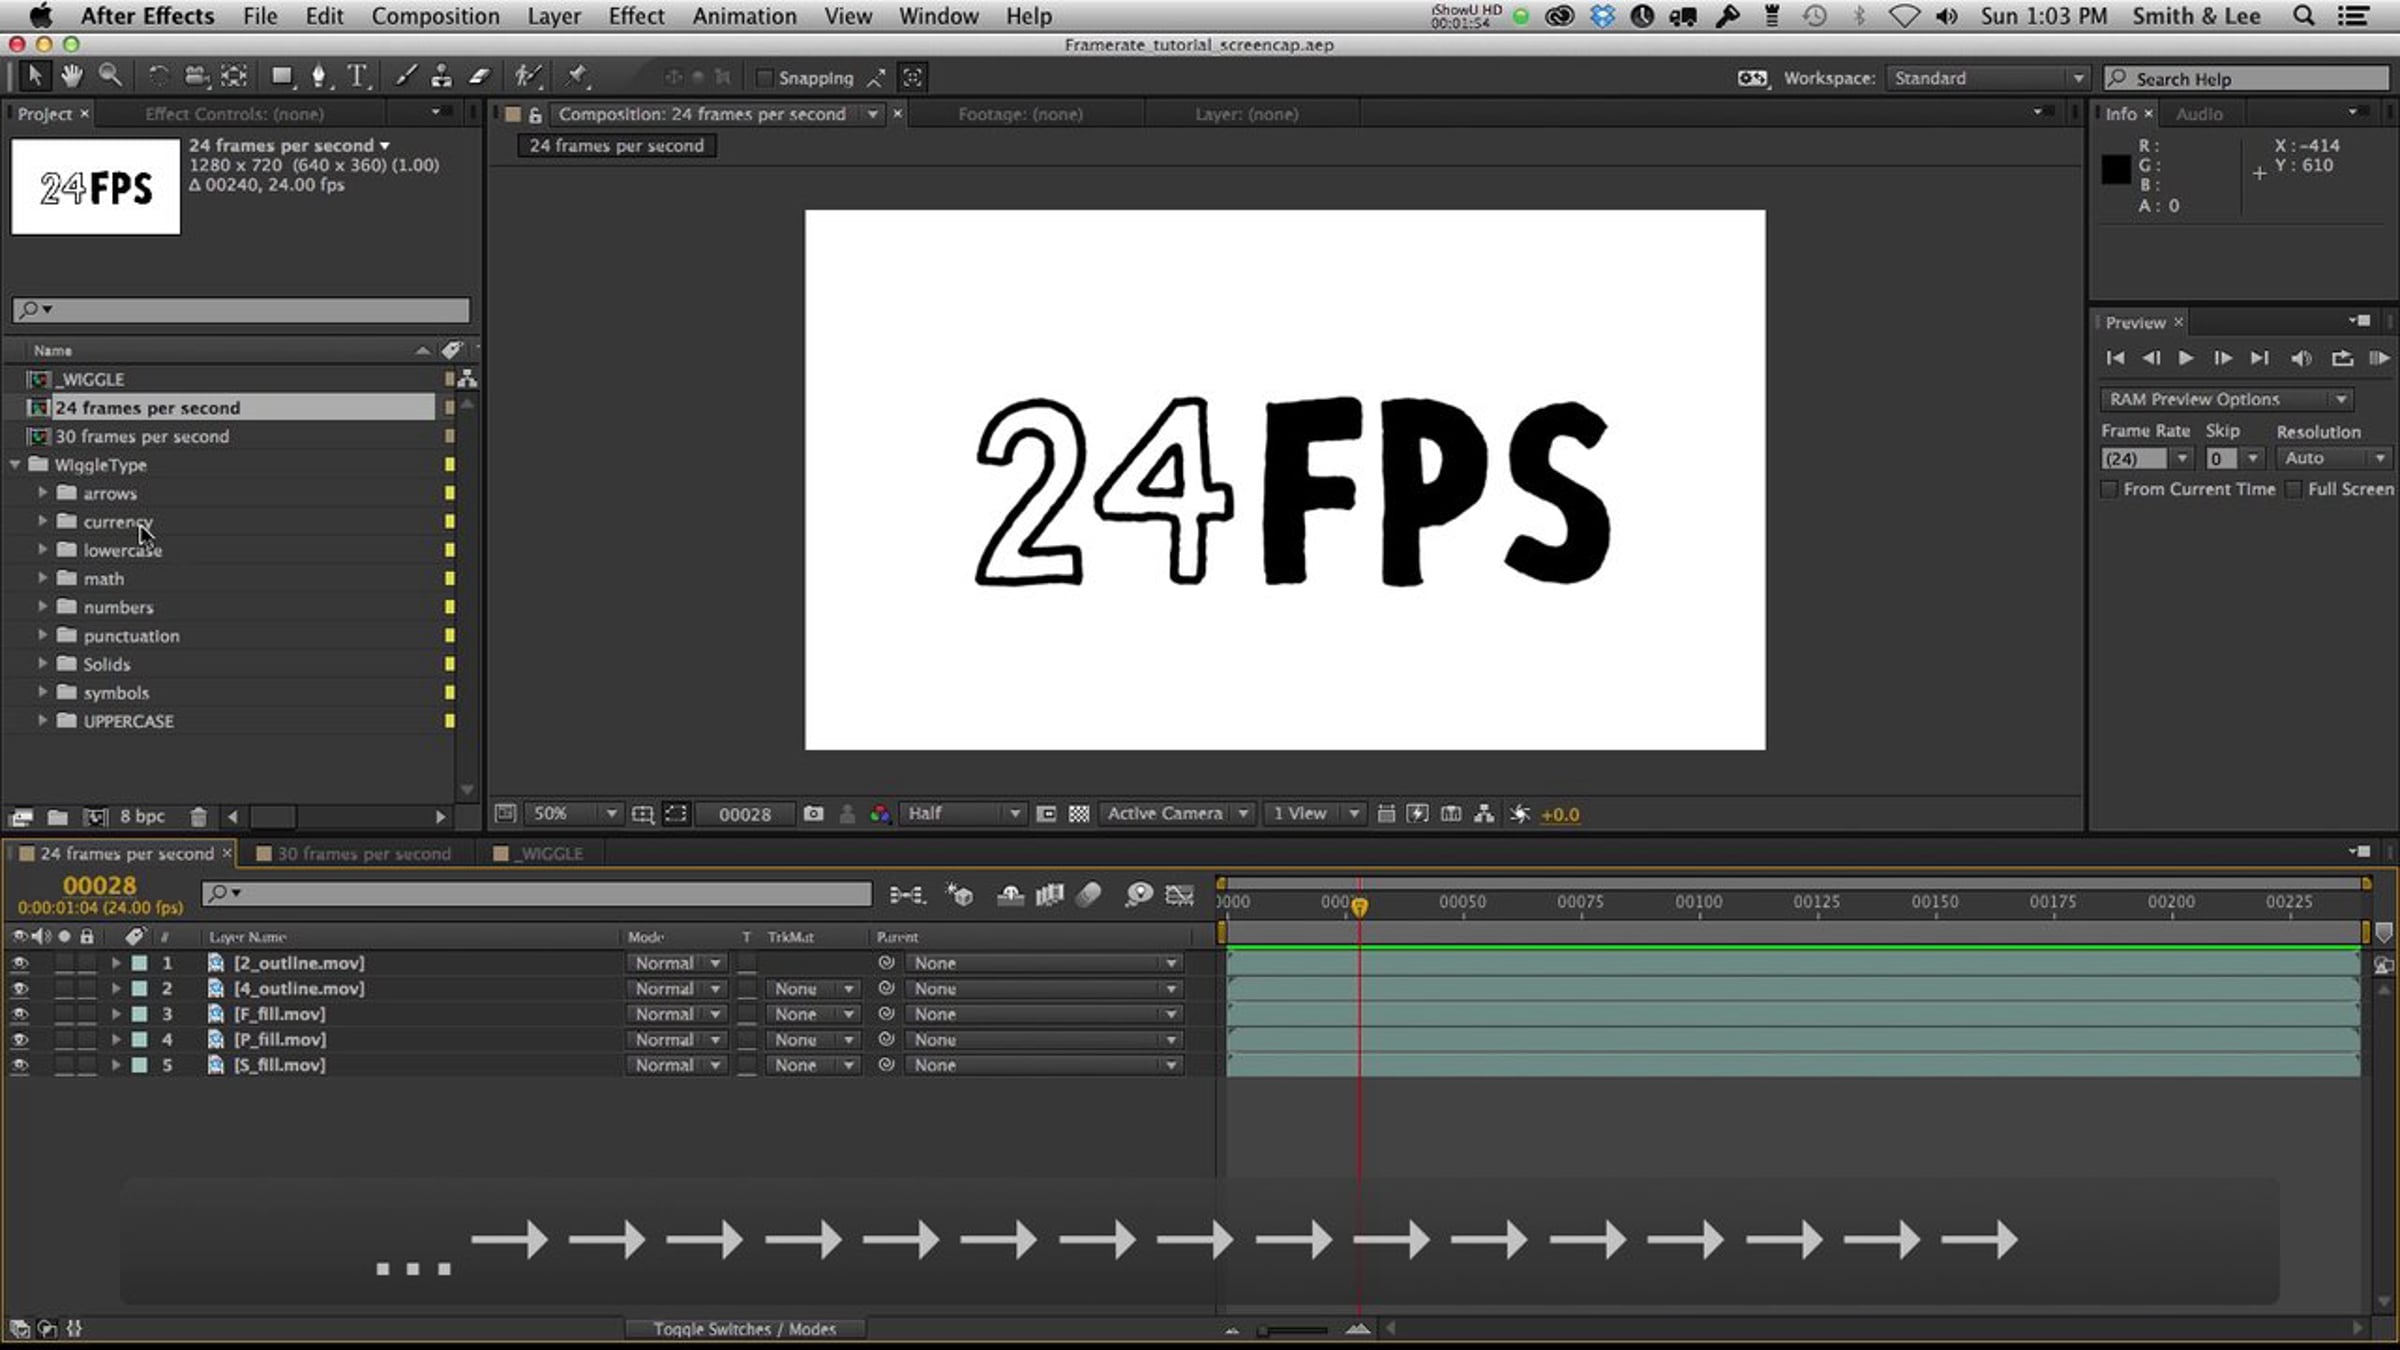Enable the Snapping checkbox

pos(765,78)
